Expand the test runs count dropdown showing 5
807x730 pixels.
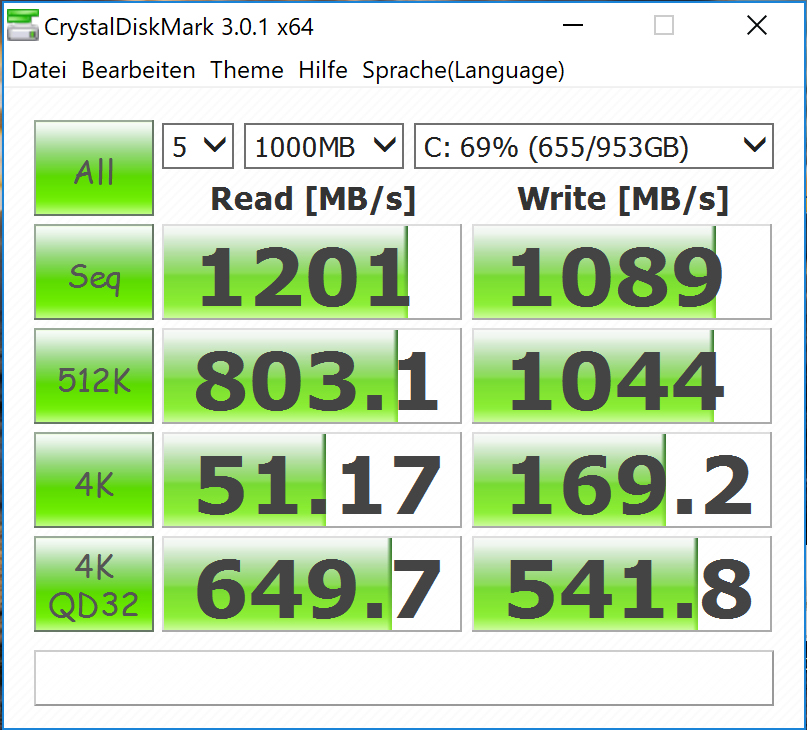[x=198, y=146]
